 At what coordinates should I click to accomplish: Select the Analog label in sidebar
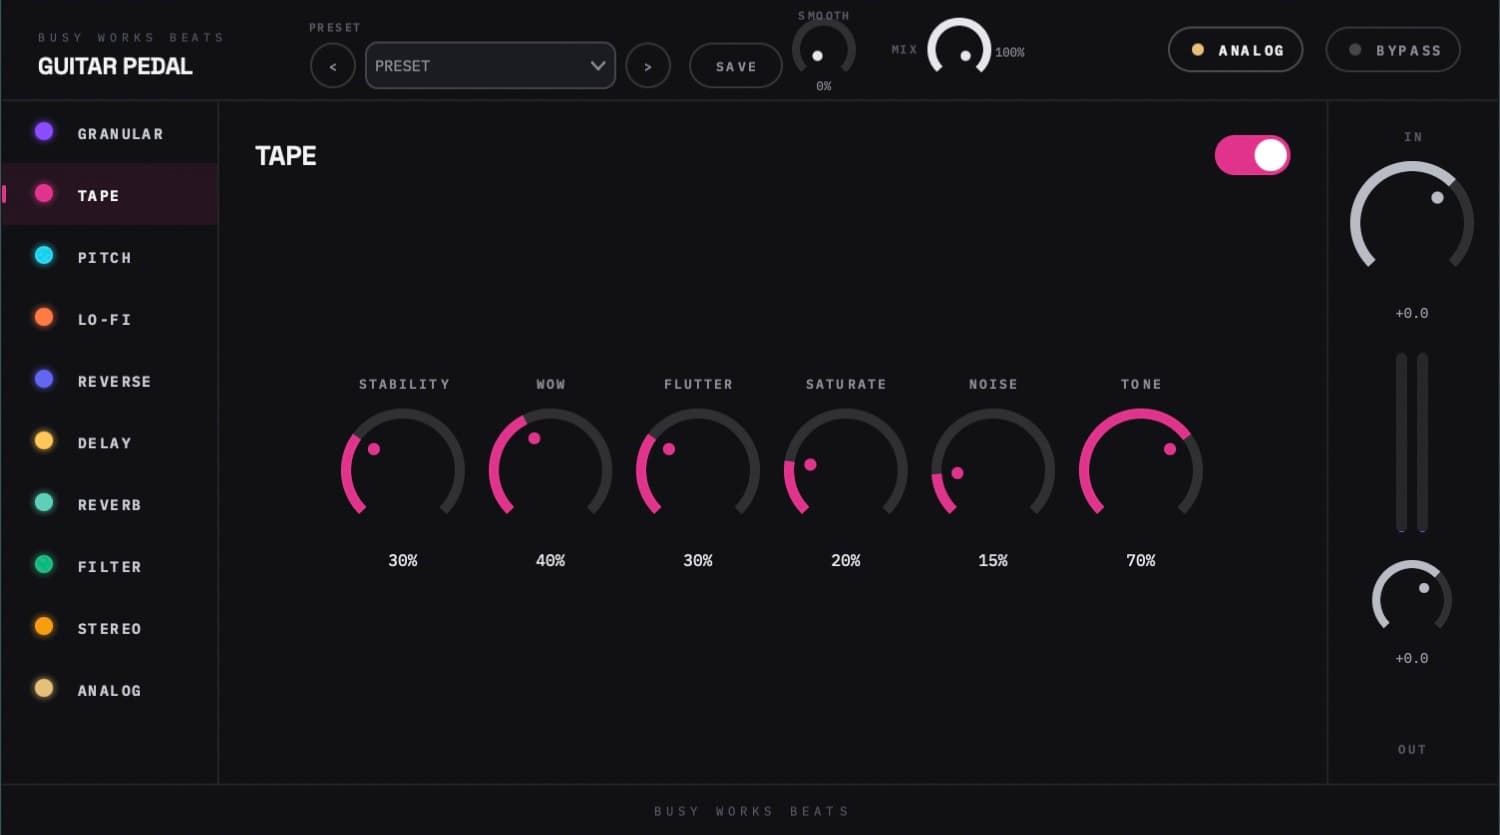(x=110, y=691)
